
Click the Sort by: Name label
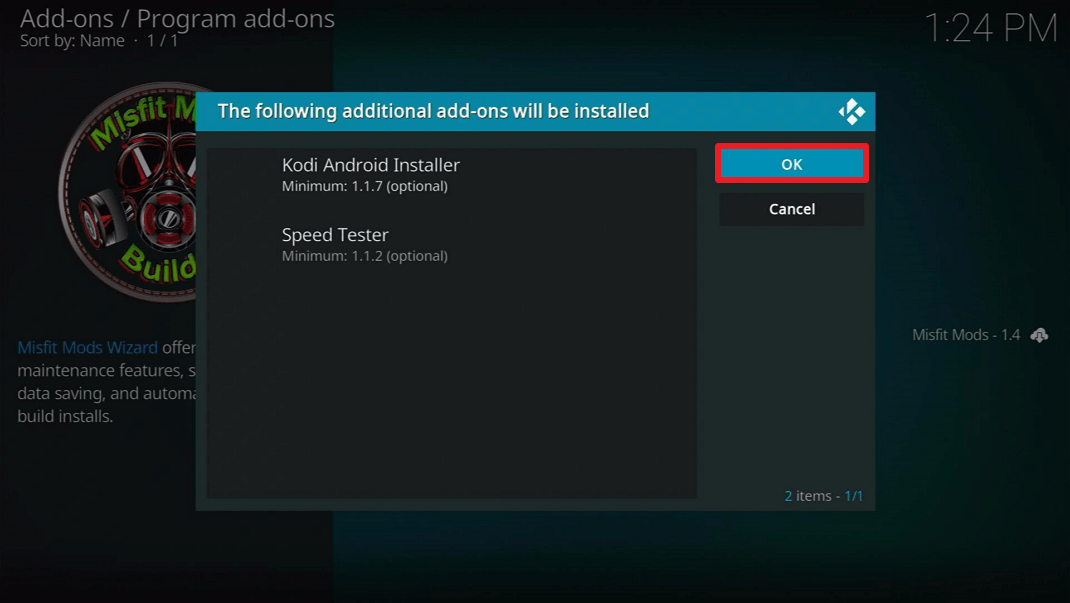pos(72,41)
